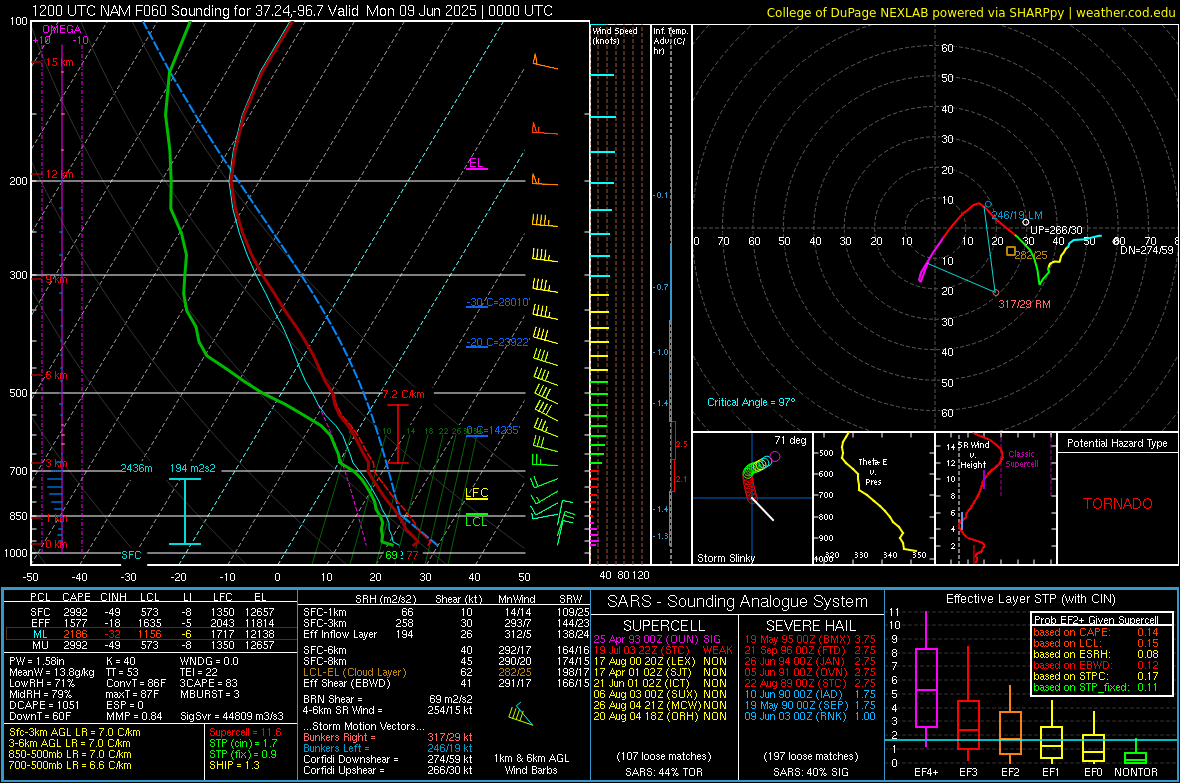Viewport: 1180px width, 783px height.
Task: Click the '71 deg' slinky angle text
Action: tap(790, 440)
